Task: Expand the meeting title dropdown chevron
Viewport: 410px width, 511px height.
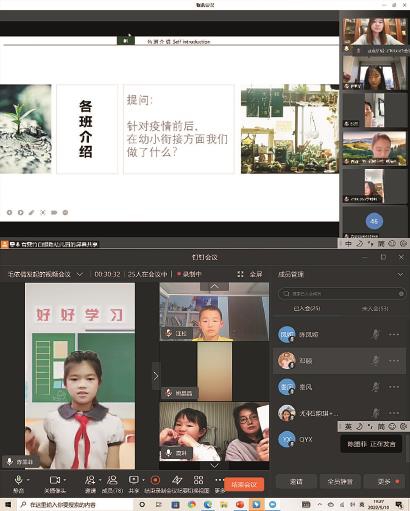Action: click(x=80, y=274)
